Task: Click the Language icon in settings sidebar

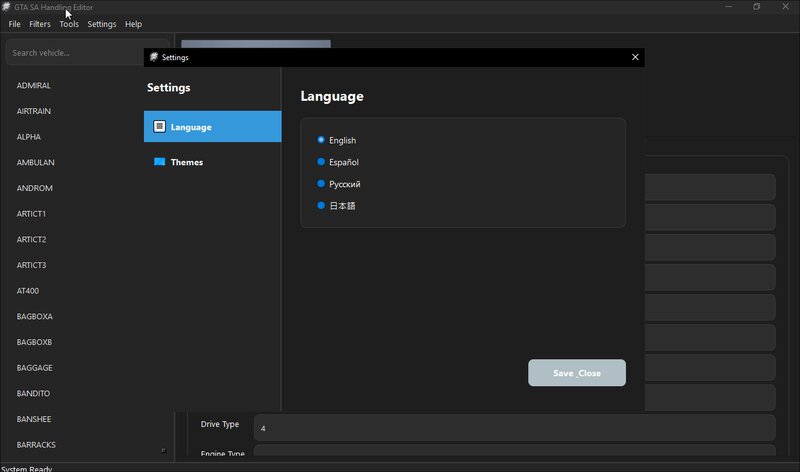Action: pos(159,127)
